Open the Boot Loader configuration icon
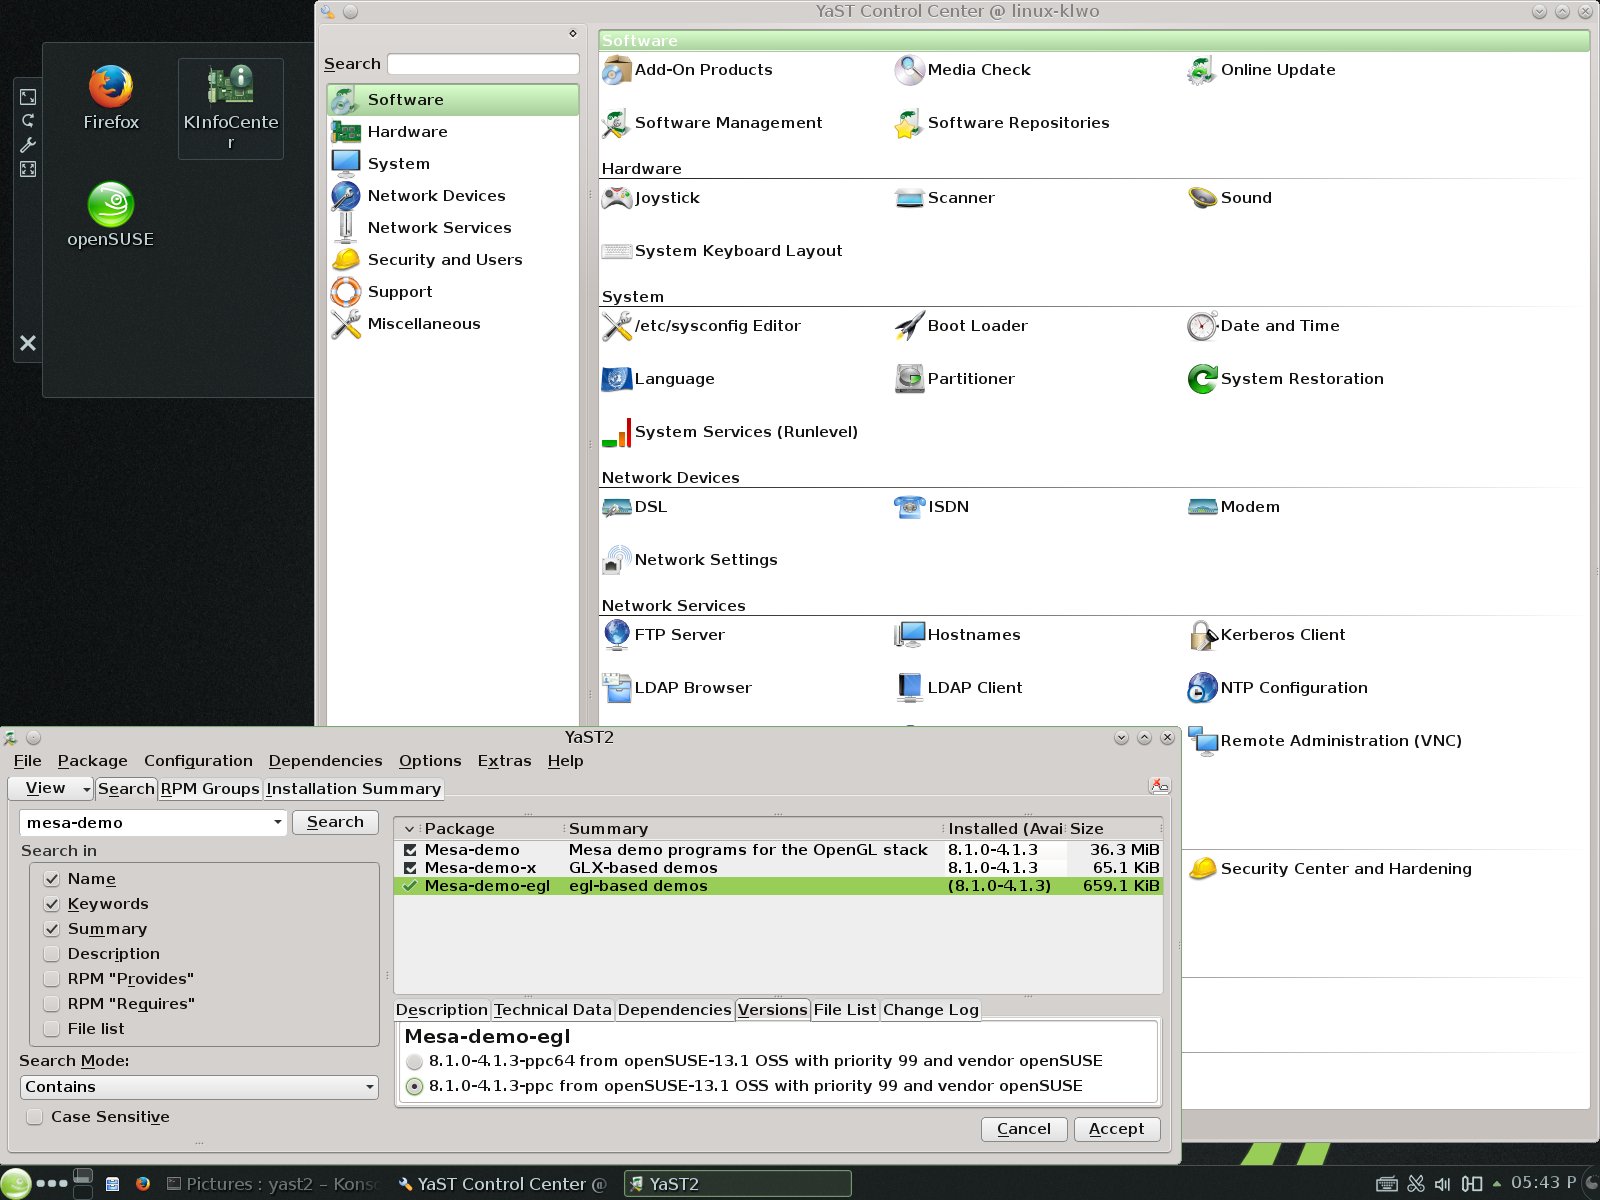The width and height of the screenshot is (1600, 1200). [909, 326]
